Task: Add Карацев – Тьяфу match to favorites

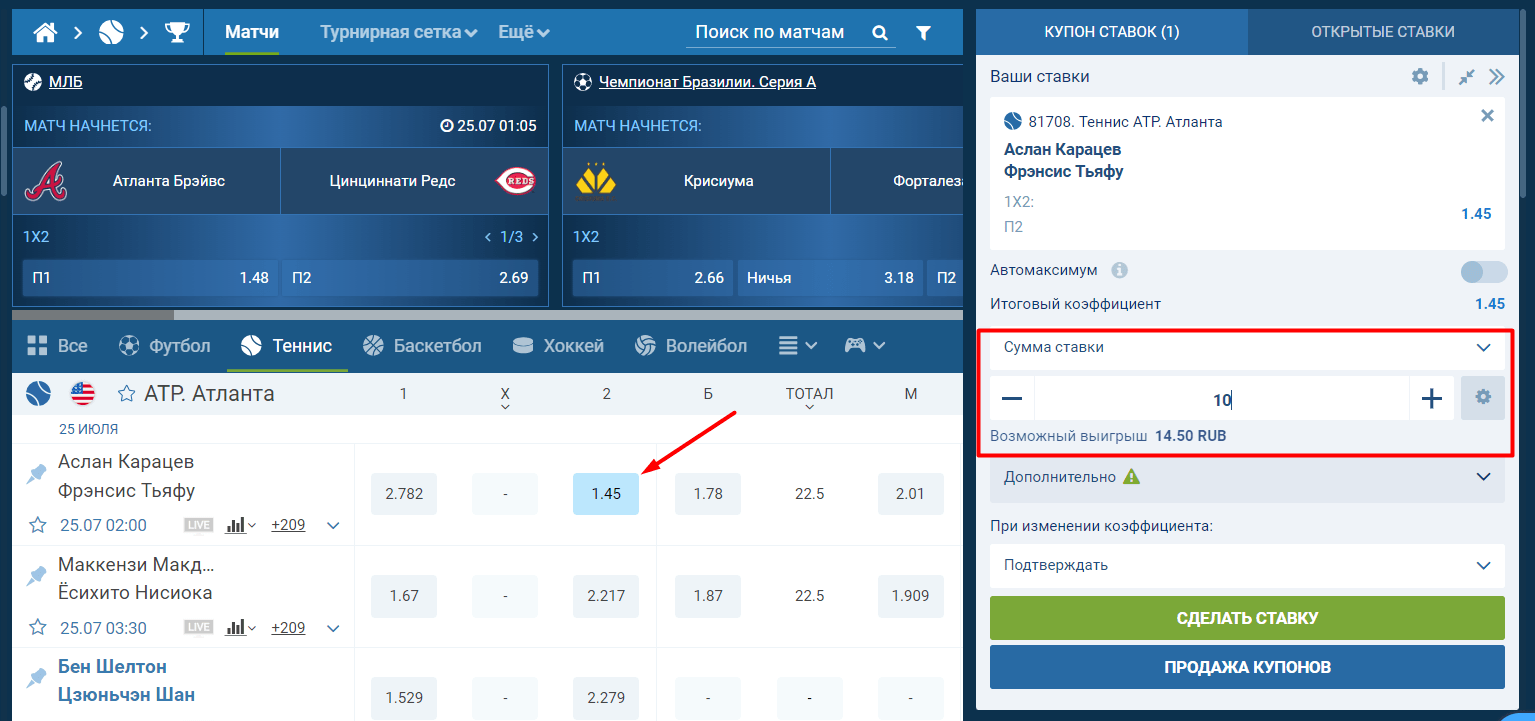Action: coord(38,525)
